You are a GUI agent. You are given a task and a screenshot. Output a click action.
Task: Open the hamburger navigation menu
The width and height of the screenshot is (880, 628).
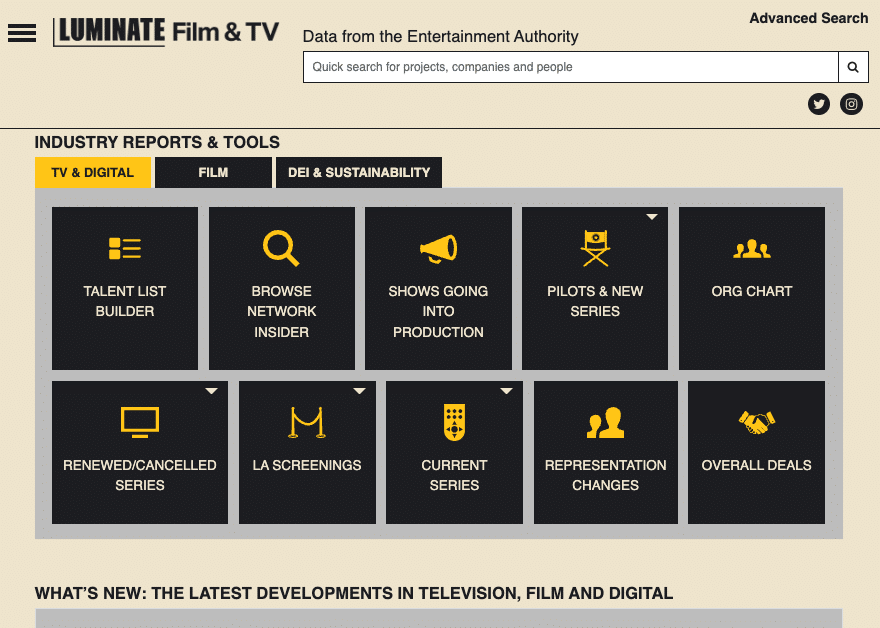22,33
